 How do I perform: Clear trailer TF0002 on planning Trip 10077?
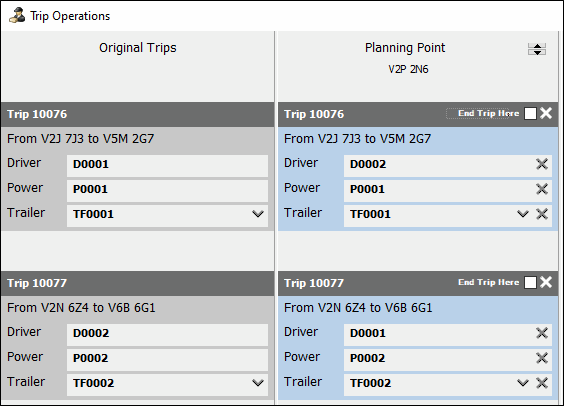pyautogui.click(x=542, y=383)
